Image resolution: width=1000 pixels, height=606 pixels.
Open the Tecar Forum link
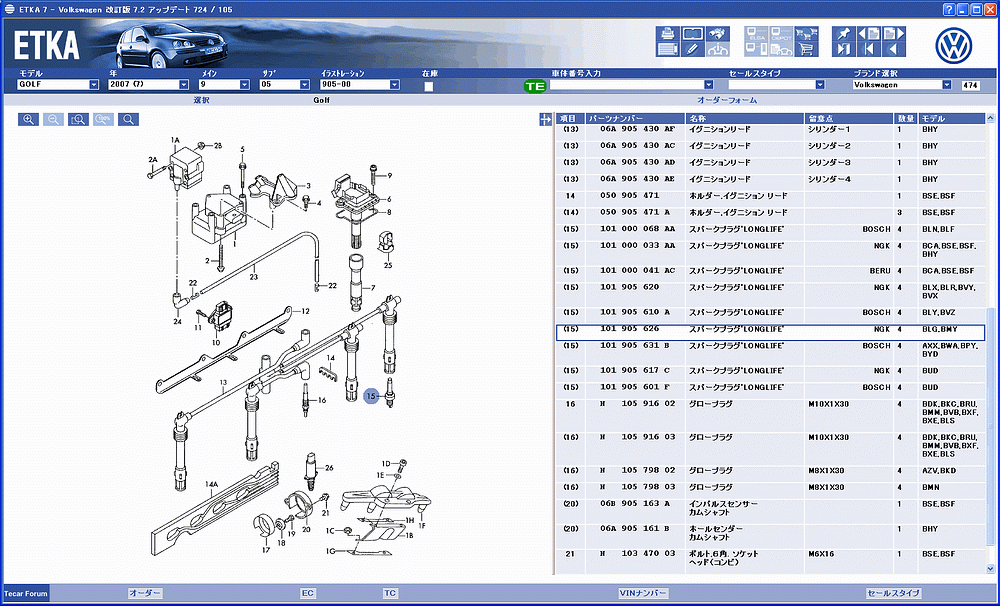27,593
